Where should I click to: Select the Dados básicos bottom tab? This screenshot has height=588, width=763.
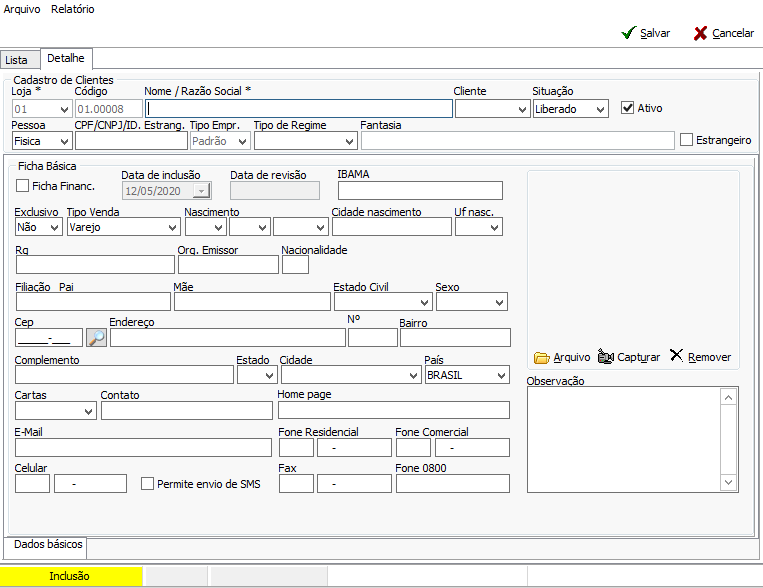click(x=48, y=544)
